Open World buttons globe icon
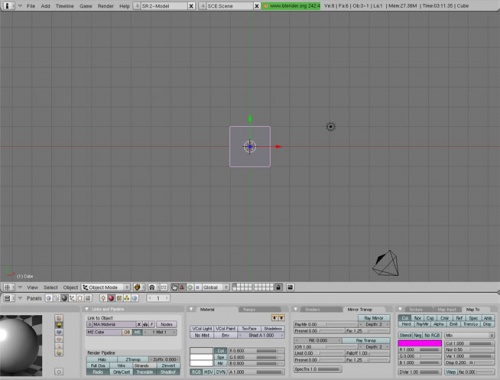The width and height of the screenshot is (500, 380). click(x=134, y=298)
